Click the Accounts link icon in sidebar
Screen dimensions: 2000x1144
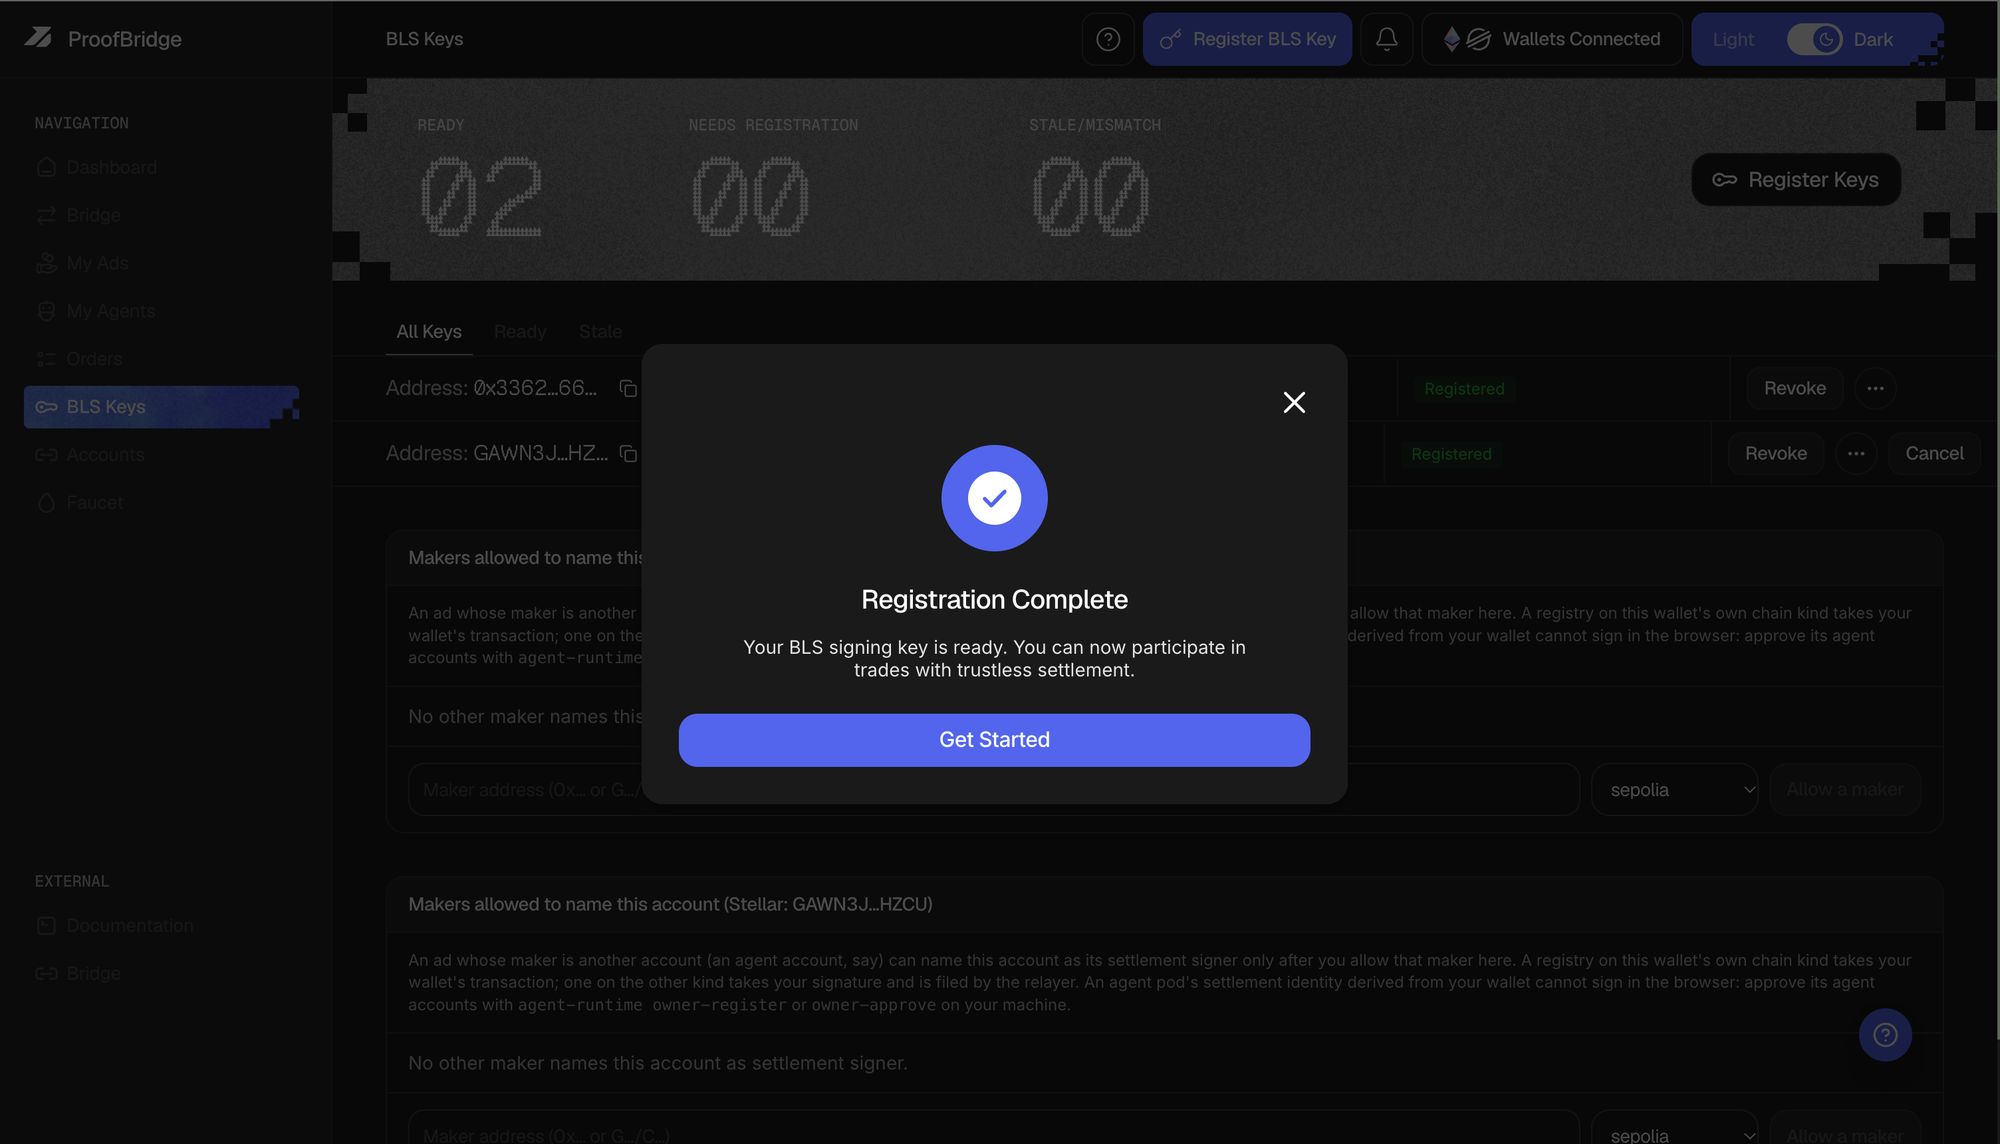click(46, 455)
